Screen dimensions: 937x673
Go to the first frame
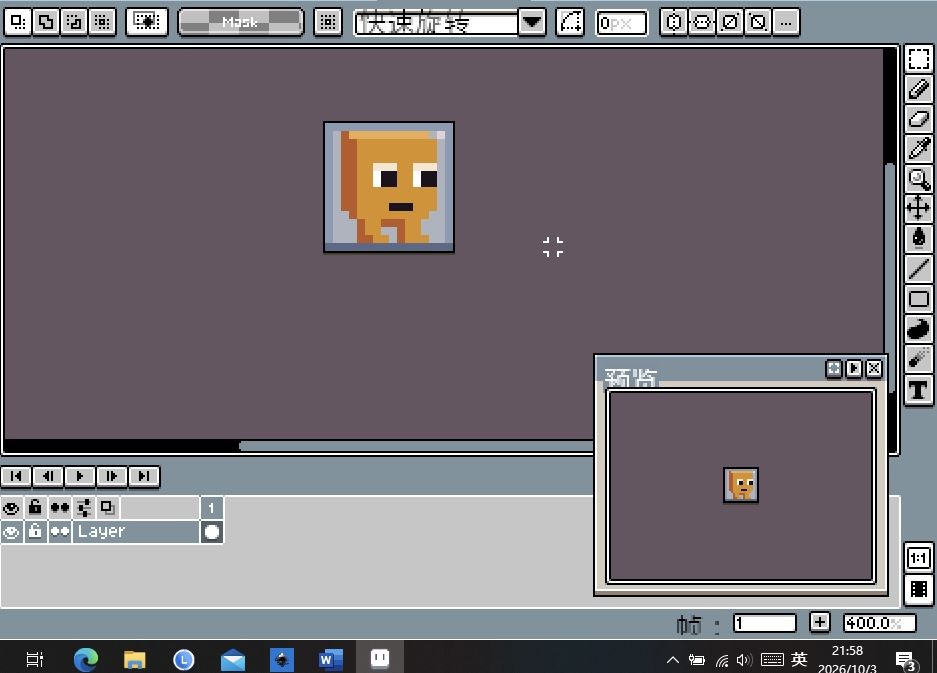(x=17, y=476)
